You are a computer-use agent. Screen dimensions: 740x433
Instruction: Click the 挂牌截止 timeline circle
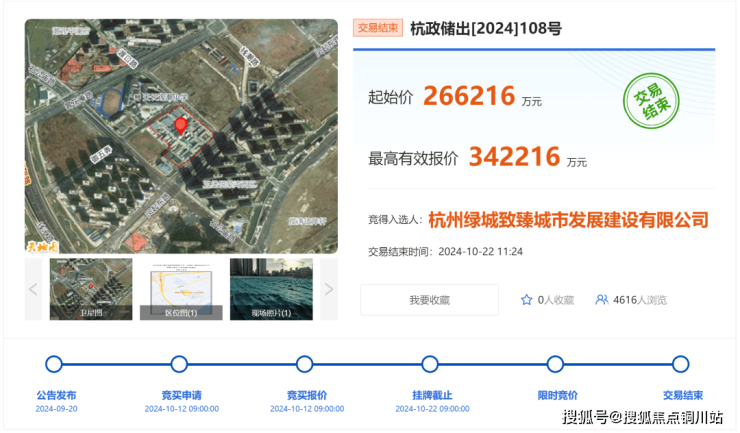point(430,364)
